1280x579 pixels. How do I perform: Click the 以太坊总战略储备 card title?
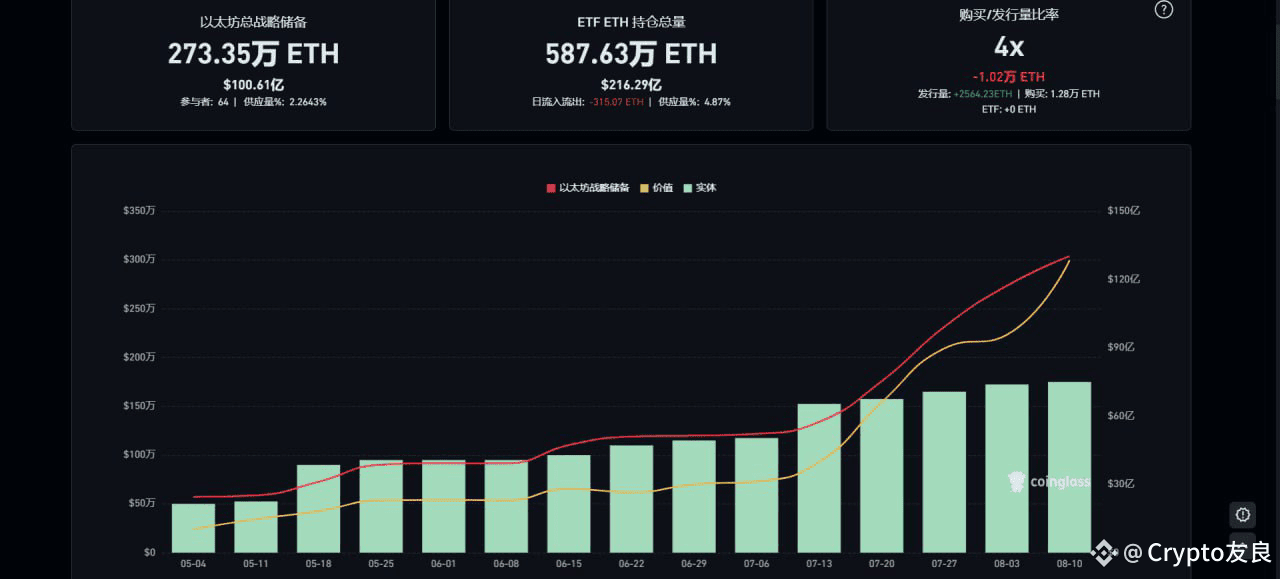coord(253,21)
